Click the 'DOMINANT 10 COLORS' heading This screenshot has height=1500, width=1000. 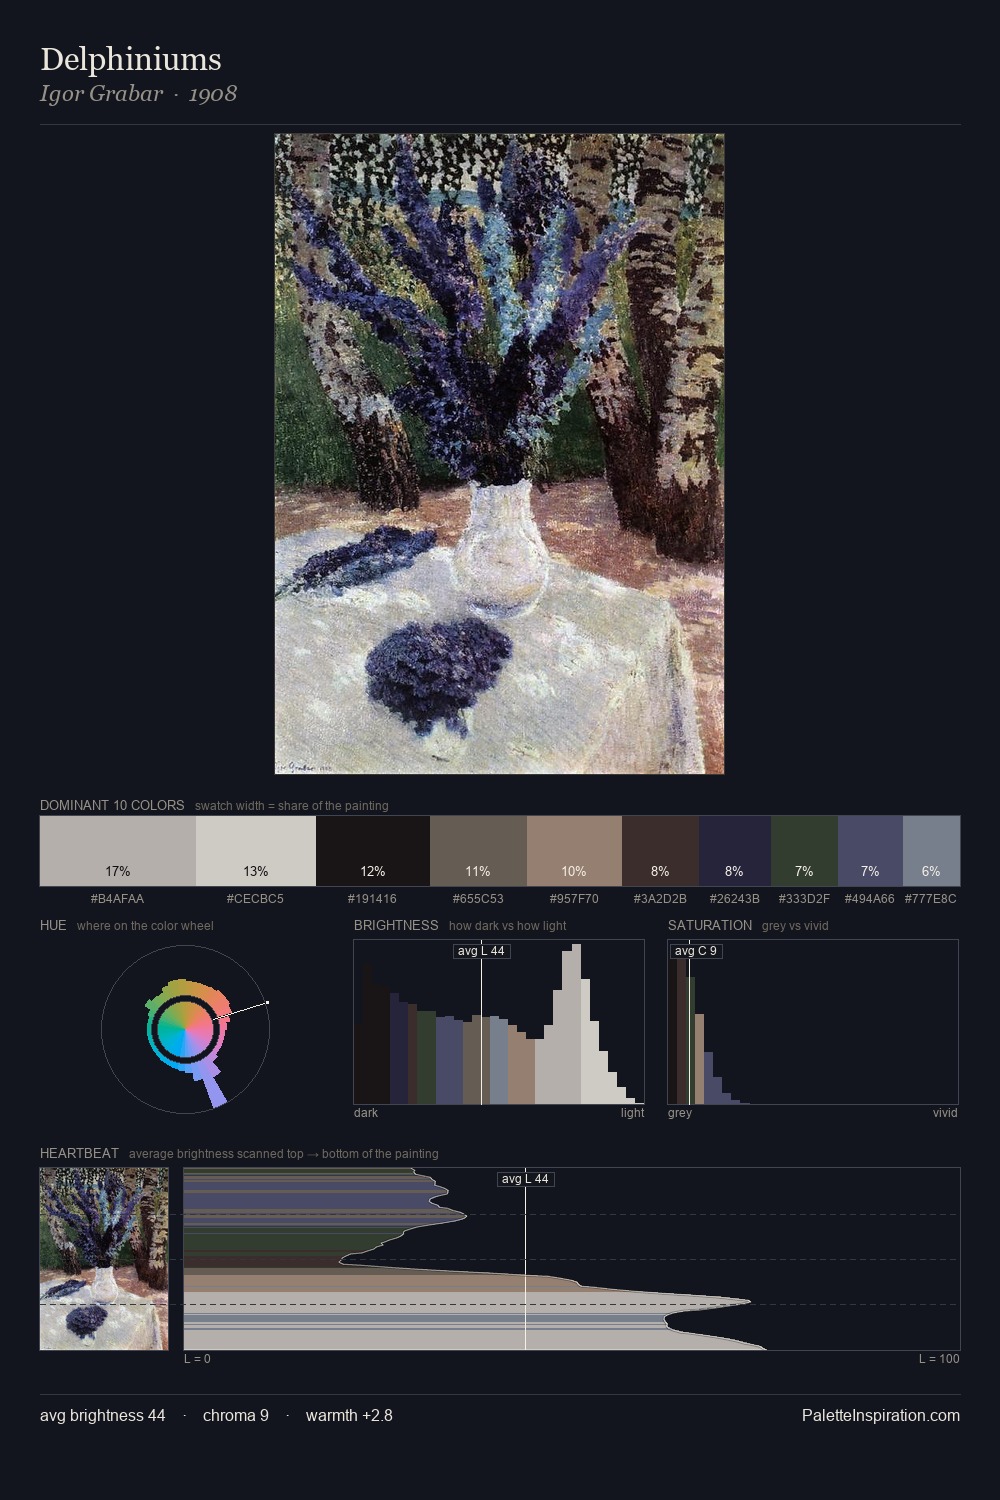(x=112, y=805)
